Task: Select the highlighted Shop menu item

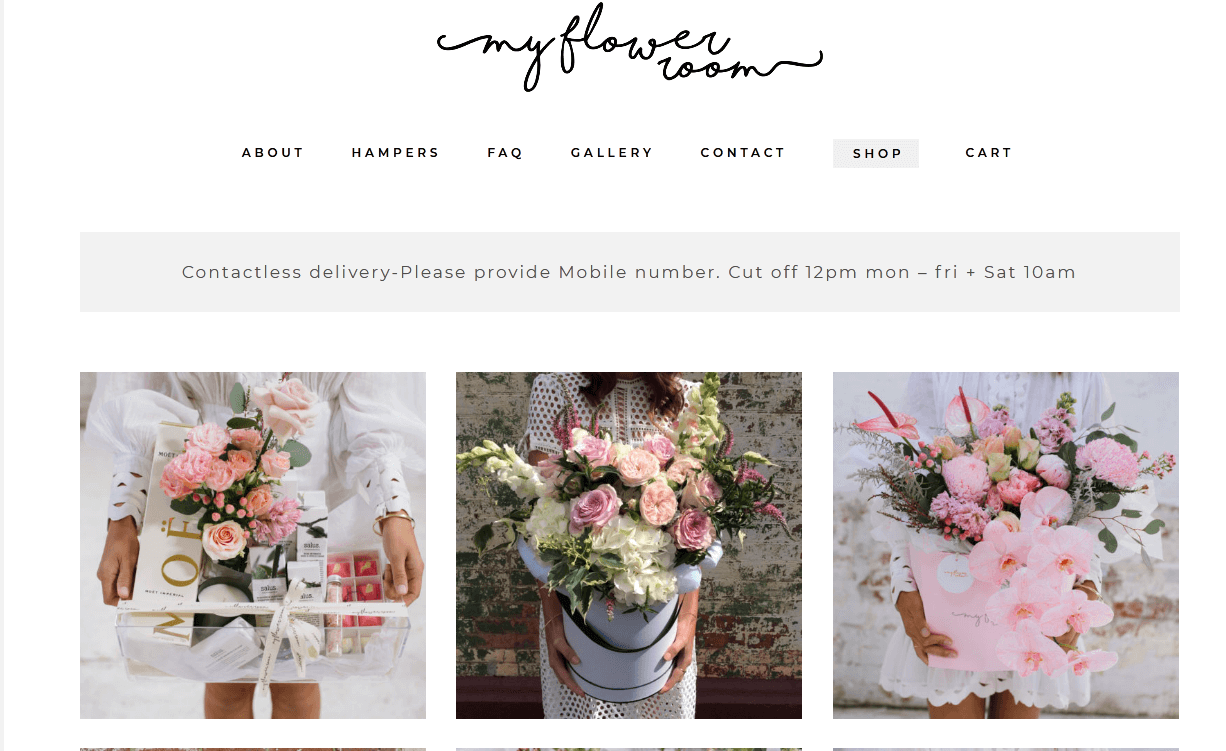Action: coord(876,153)
